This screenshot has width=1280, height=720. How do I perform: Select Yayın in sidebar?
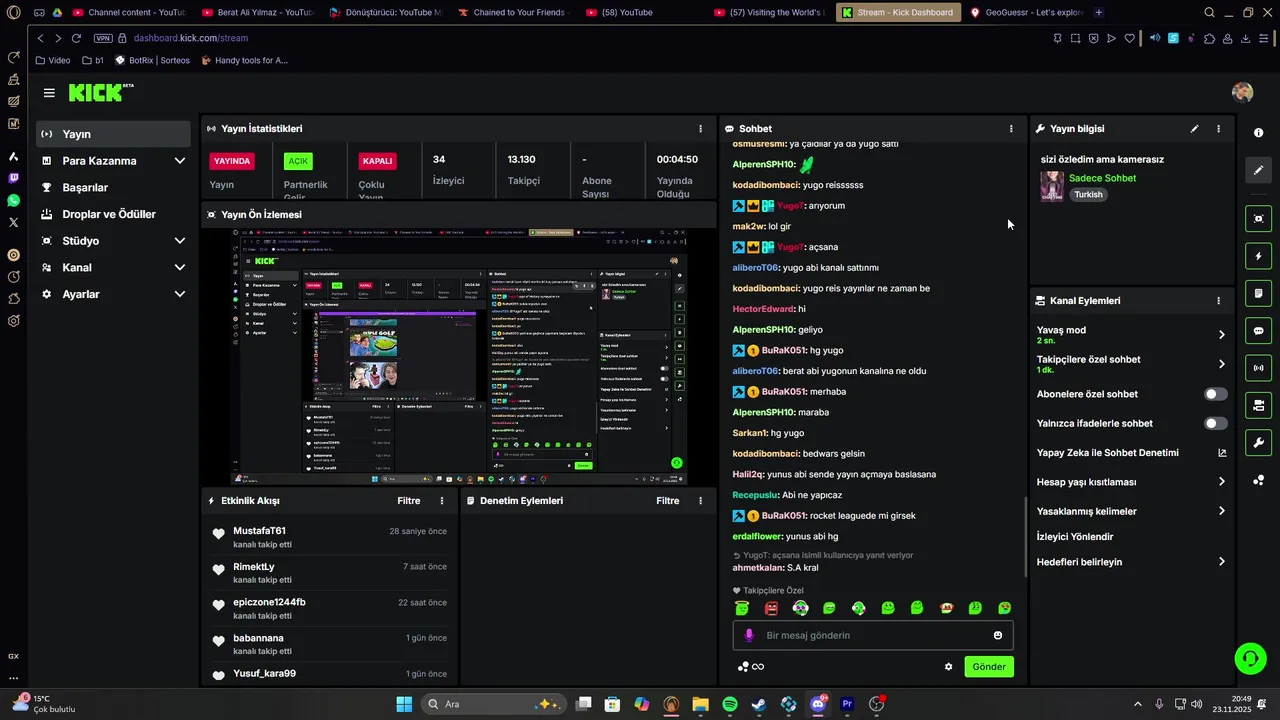click(113, 134)
